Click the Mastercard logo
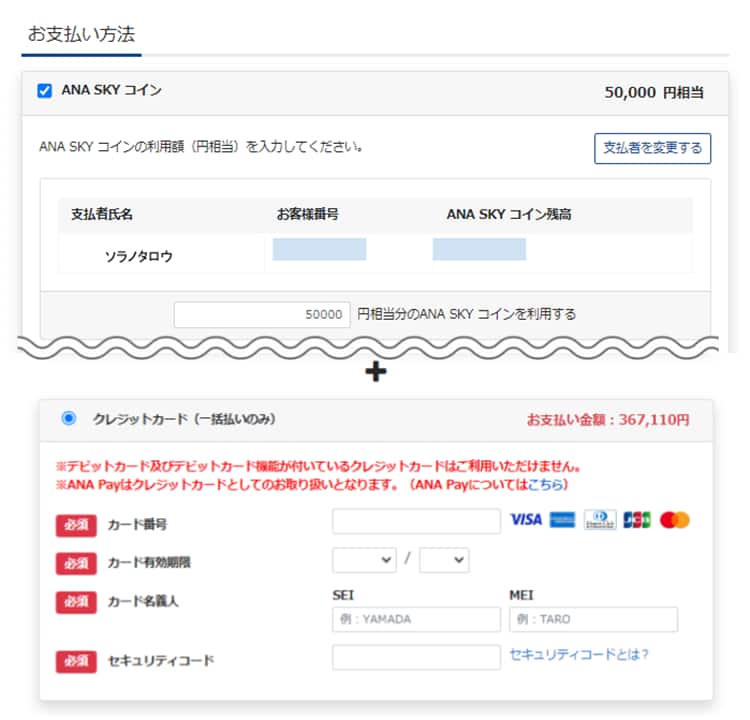Image resolution: width=750 pixels, height=720 pixels. pos(675,520)
